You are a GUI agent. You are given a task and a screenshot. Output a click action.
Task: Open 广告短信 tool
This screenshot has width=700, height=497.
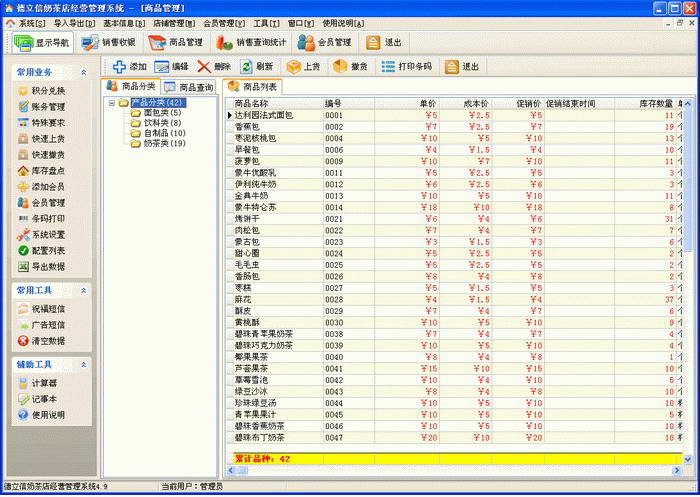pos(42,325)
